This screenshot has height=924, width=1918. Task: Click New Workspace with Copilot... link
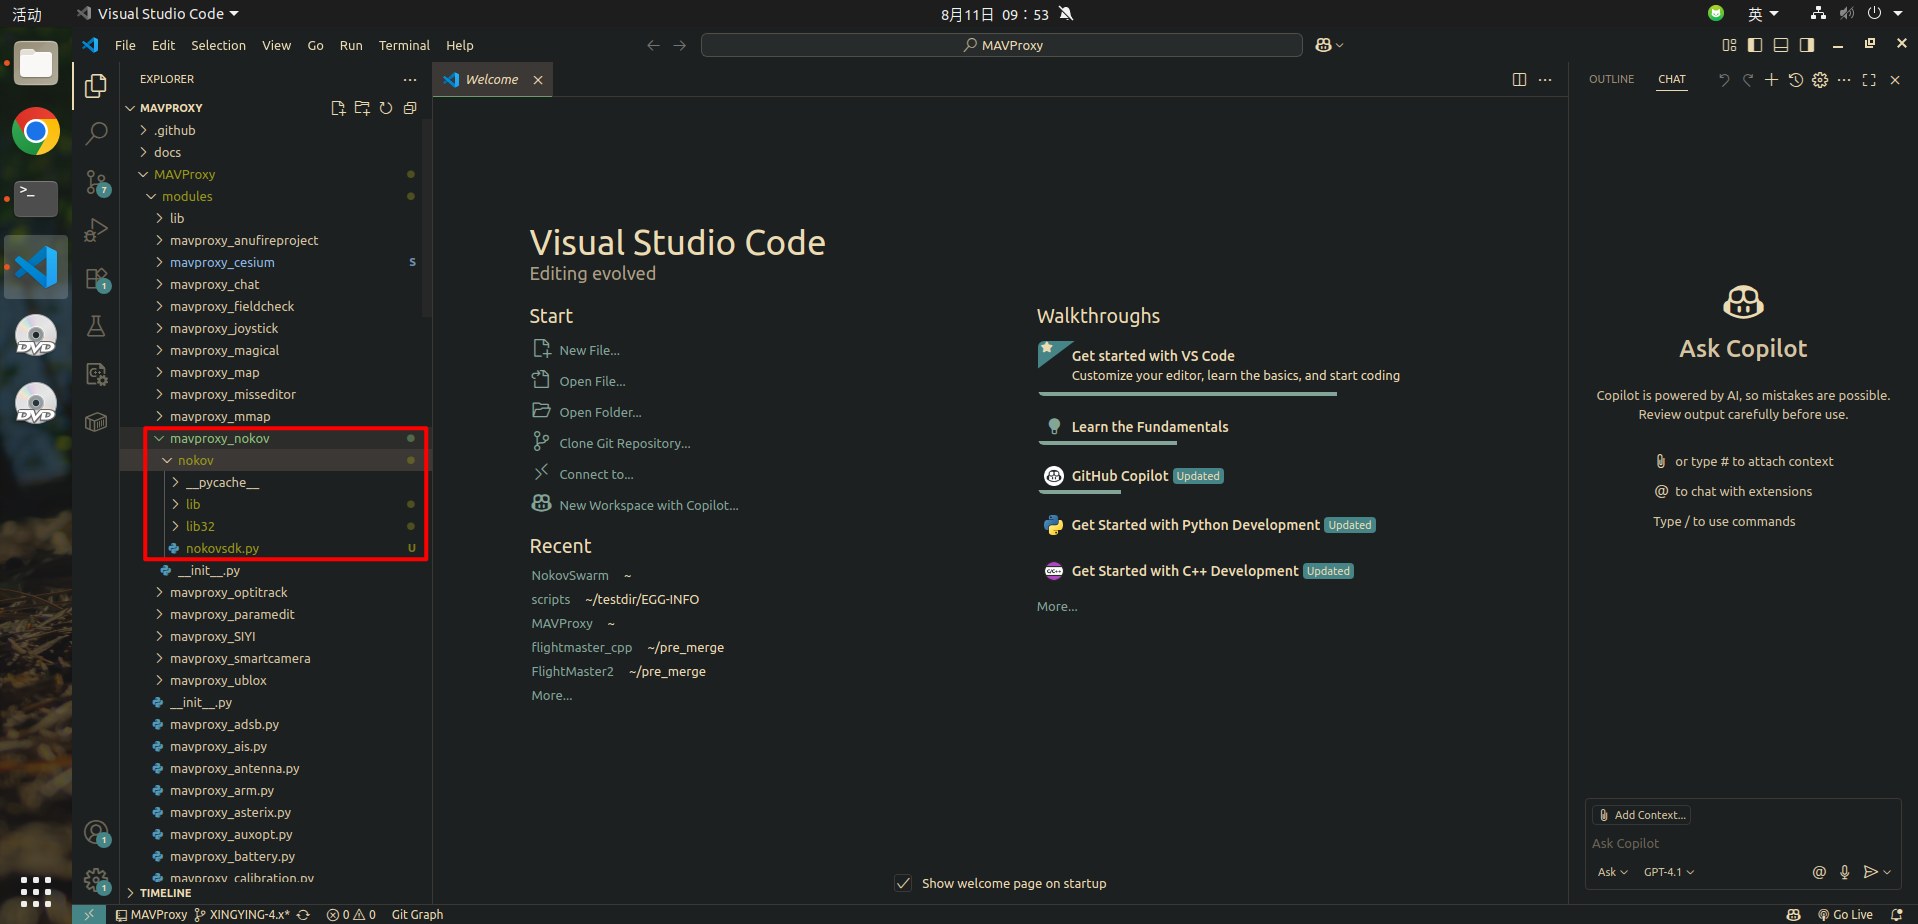tap(648, 505)
